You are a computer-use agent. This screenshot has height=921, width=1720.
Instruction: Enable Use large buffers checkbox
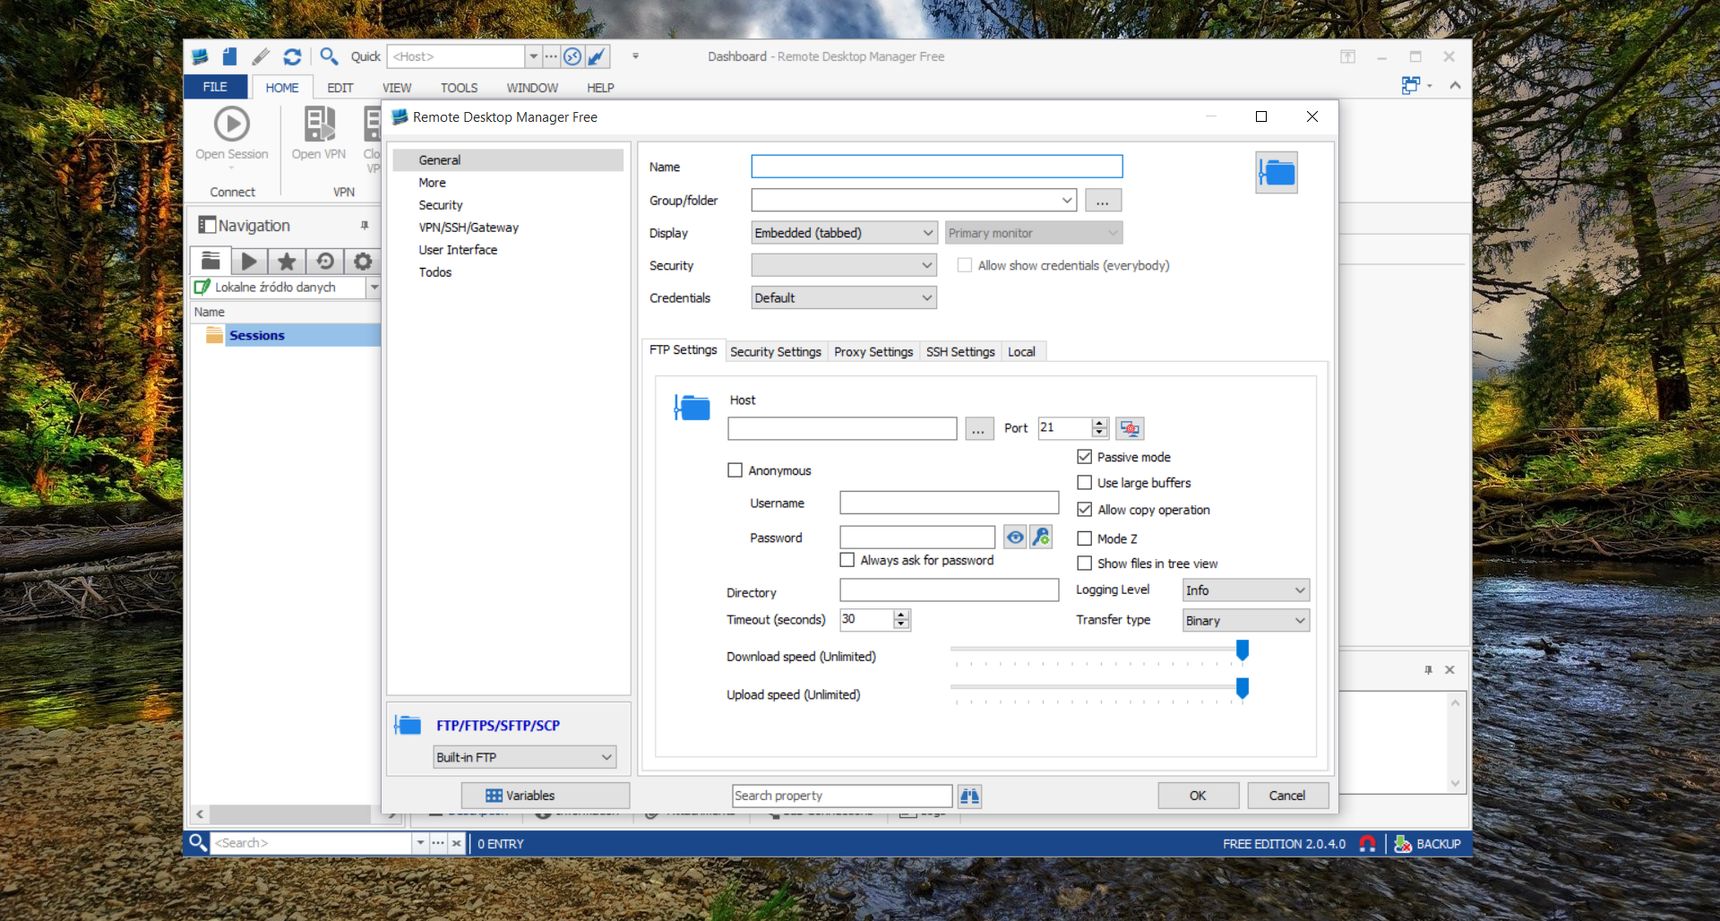pos(1084,482)
